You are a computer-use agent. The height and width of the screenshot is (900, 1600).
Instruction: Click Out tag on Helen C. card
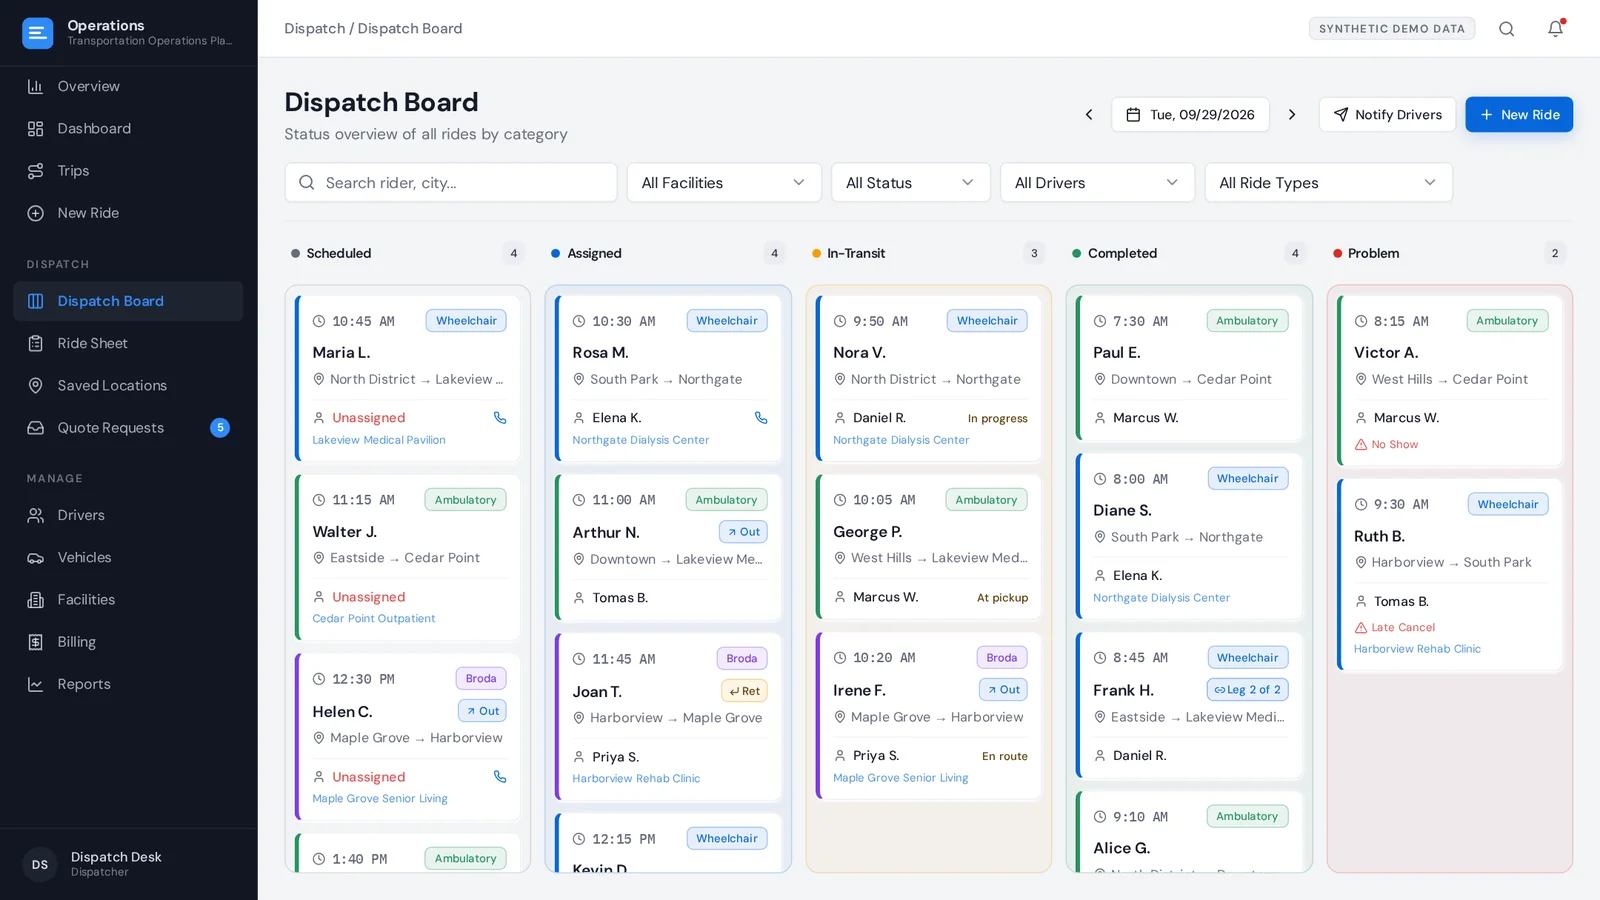482,711
